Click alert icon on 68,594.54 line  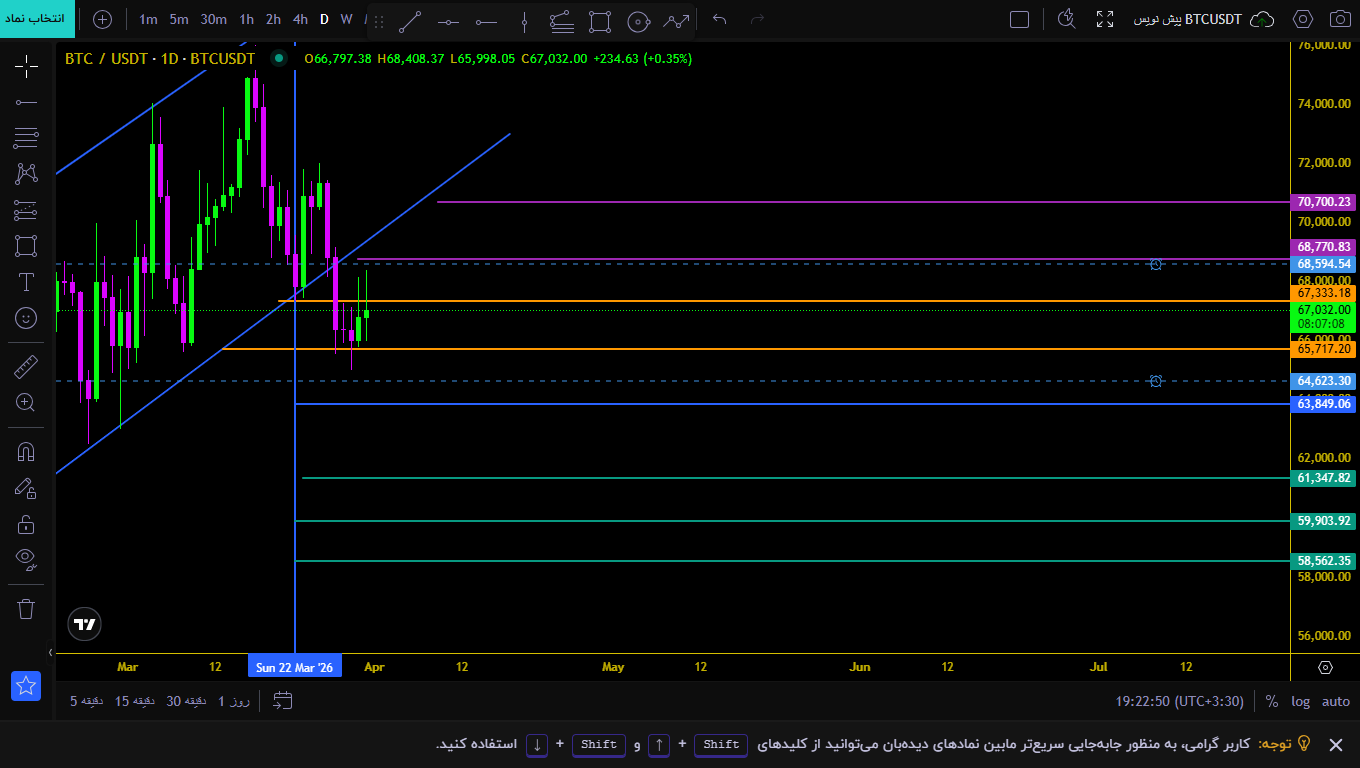[1156, 264]
